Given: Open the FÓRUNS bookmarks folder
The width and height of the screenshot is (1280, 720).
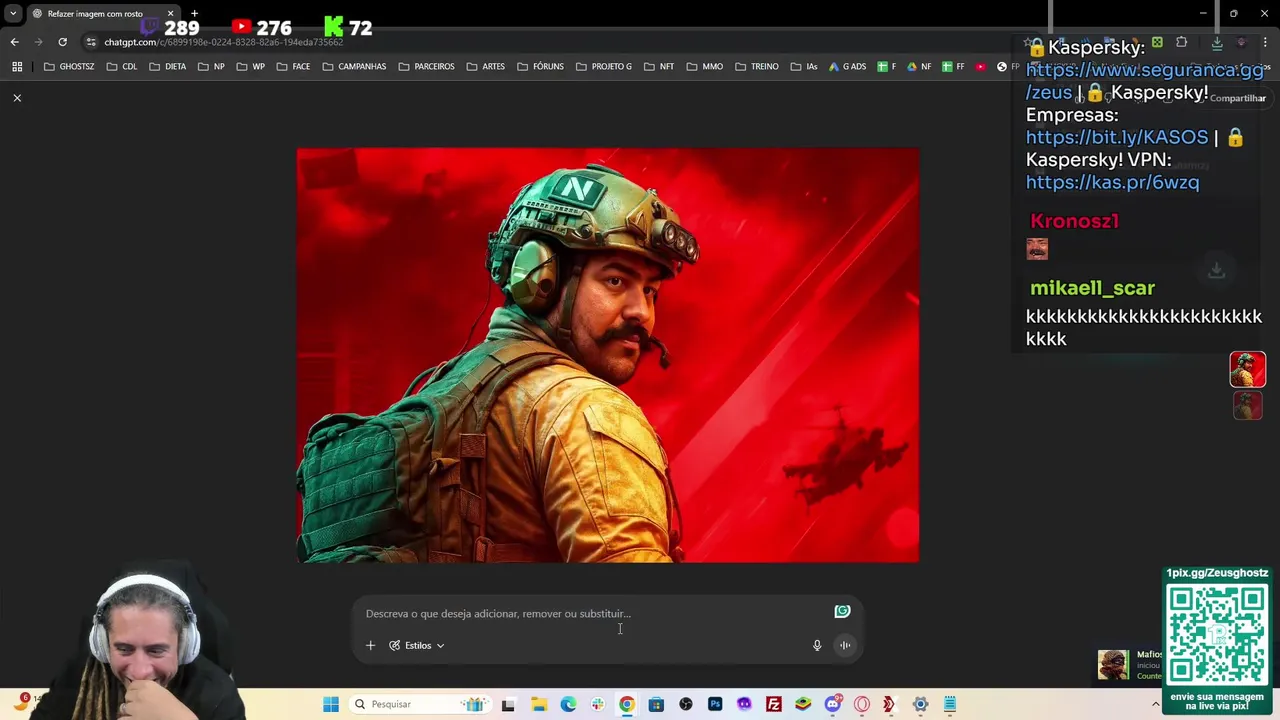Looking at the screenshot, I should pos(539,67).
